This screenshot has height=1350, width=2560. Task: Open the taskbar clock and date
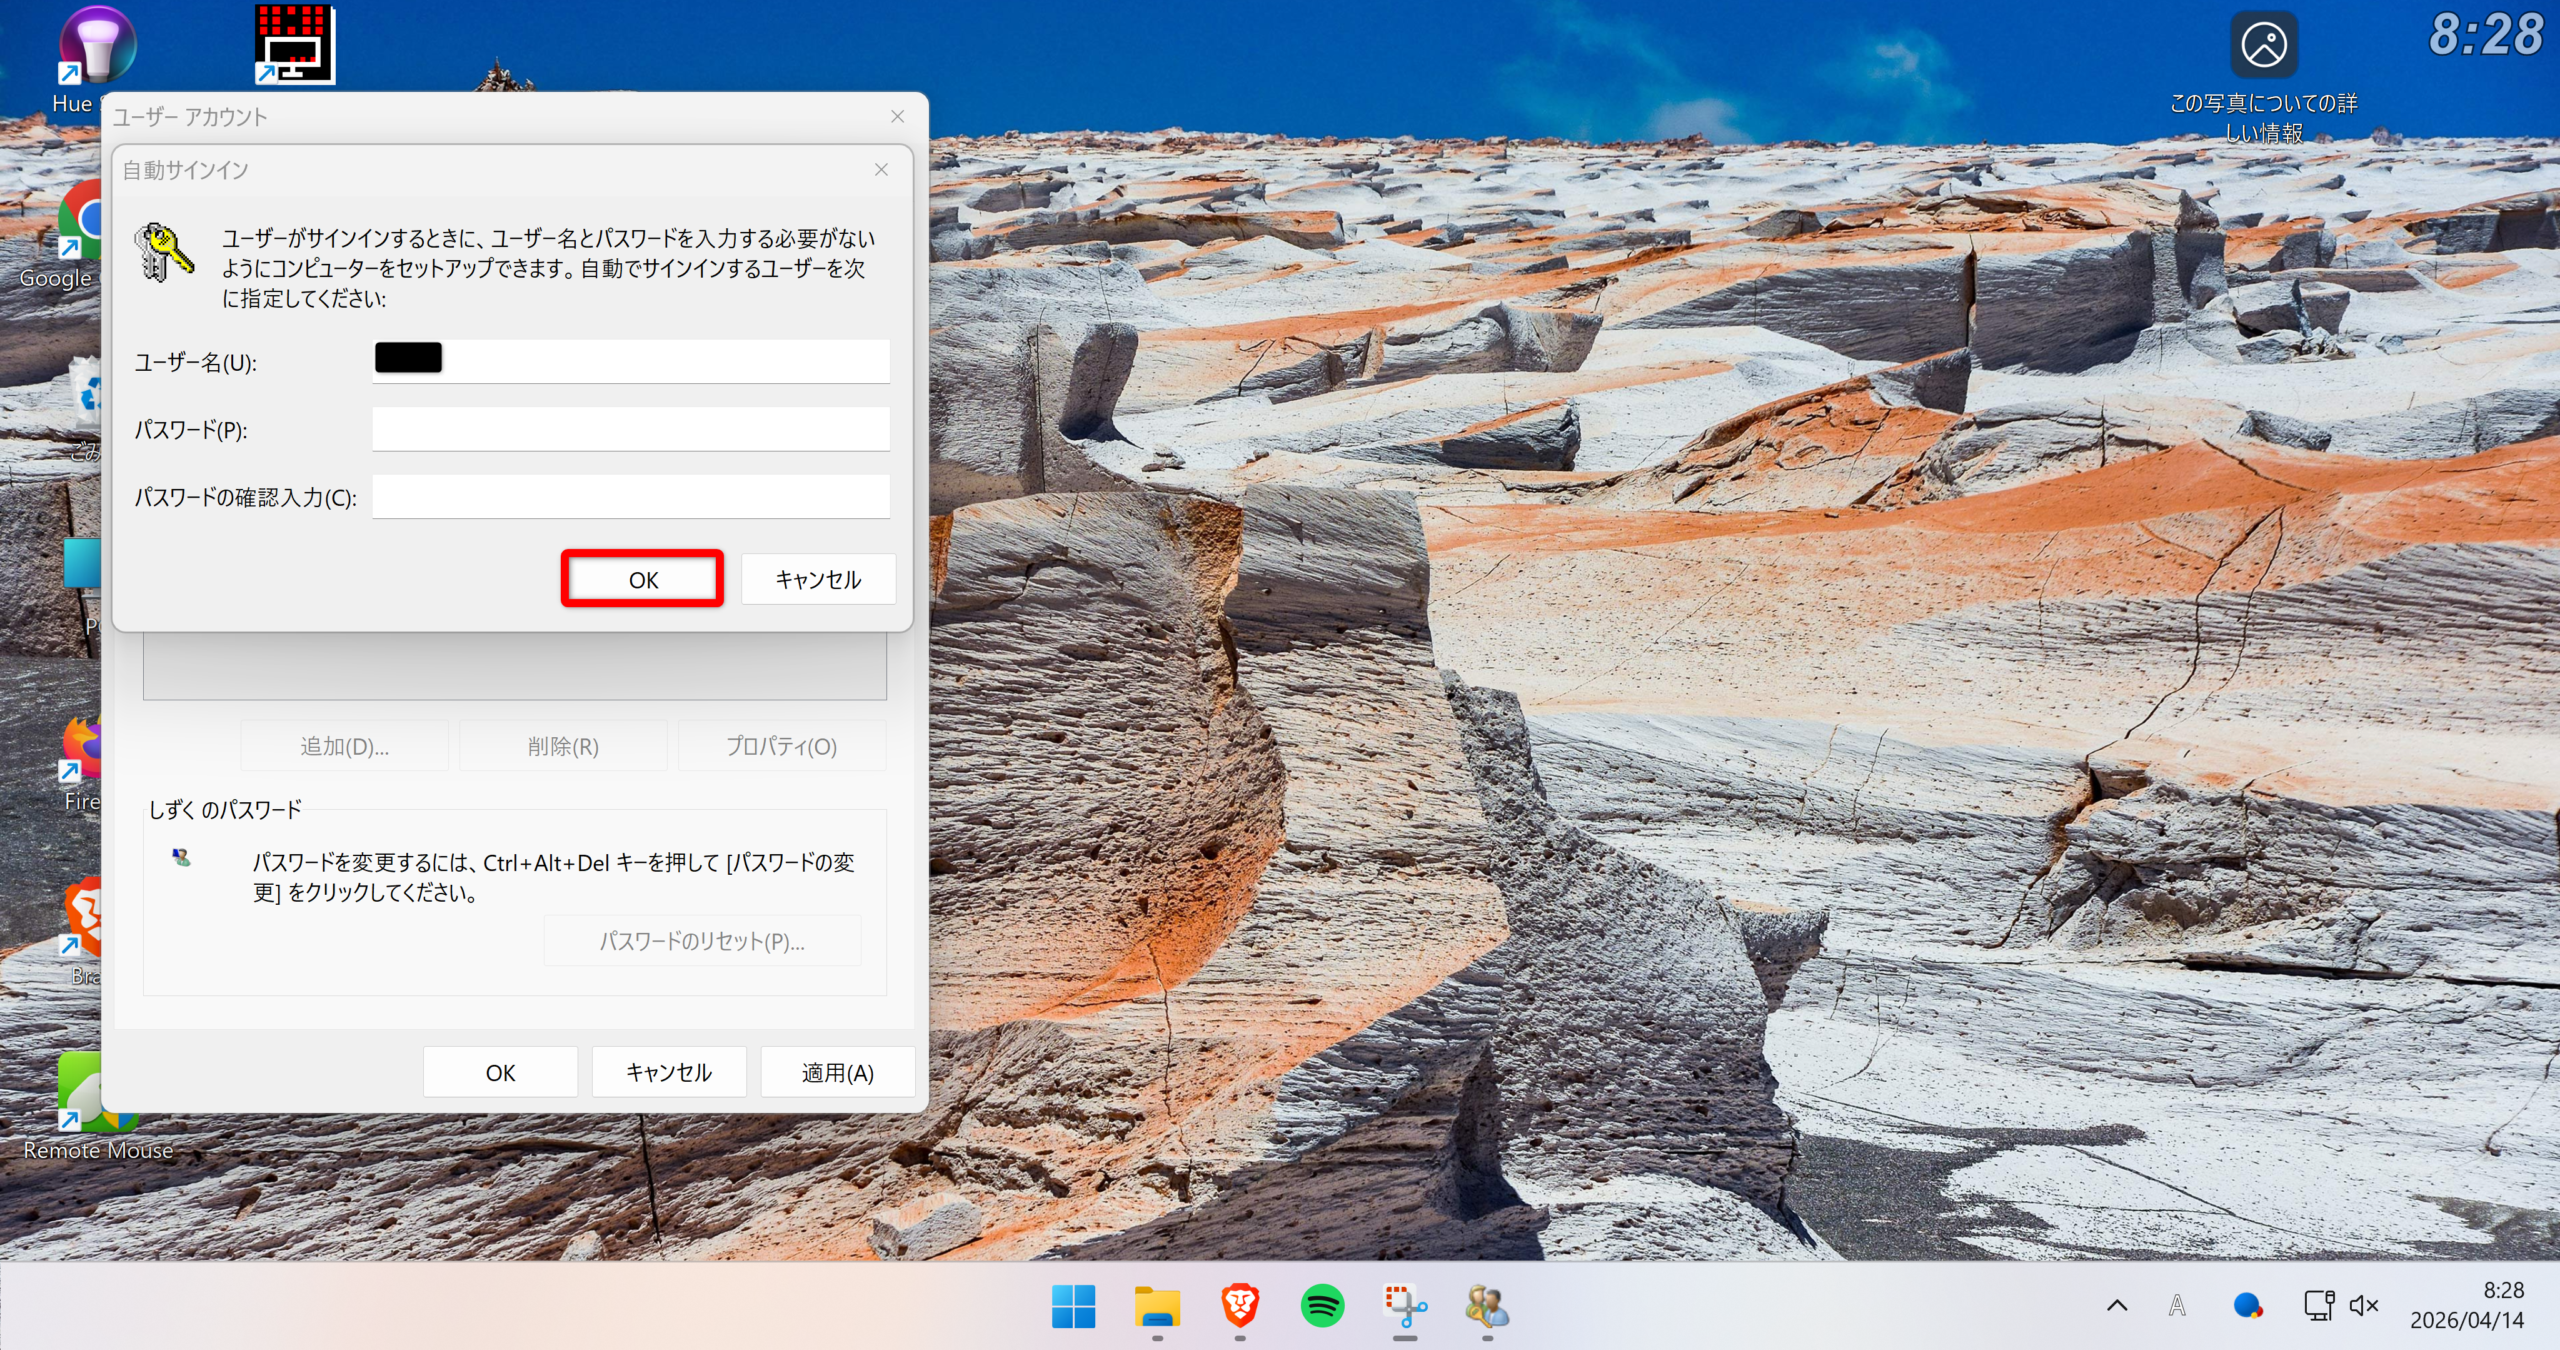pos(2467,1306)
